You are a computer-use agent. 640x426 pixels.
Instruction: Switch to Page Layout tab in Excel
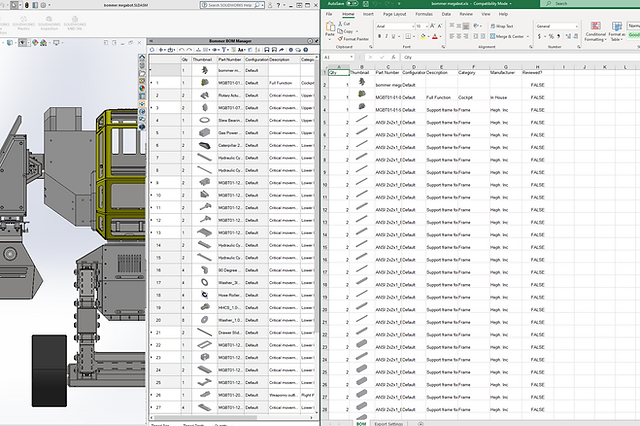click(x=394, y=14)
